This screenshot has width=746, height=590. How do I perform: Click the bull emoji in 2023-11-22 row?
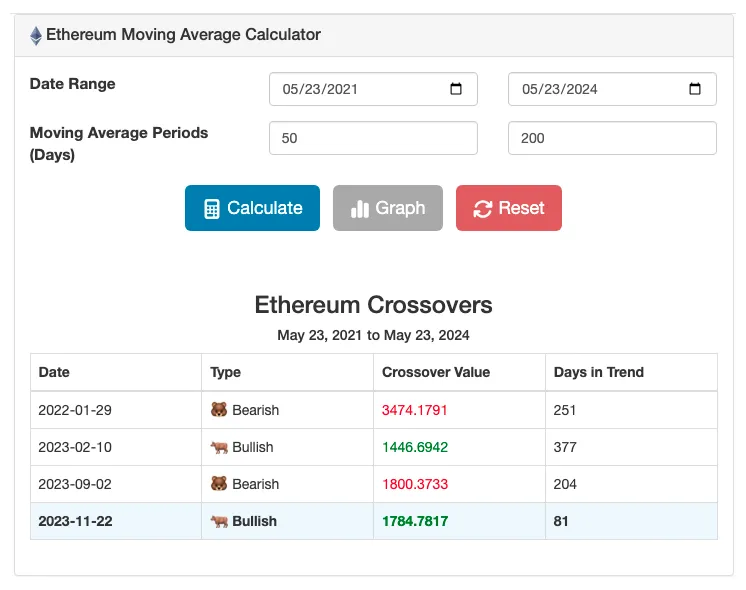(x=219, y=521)
